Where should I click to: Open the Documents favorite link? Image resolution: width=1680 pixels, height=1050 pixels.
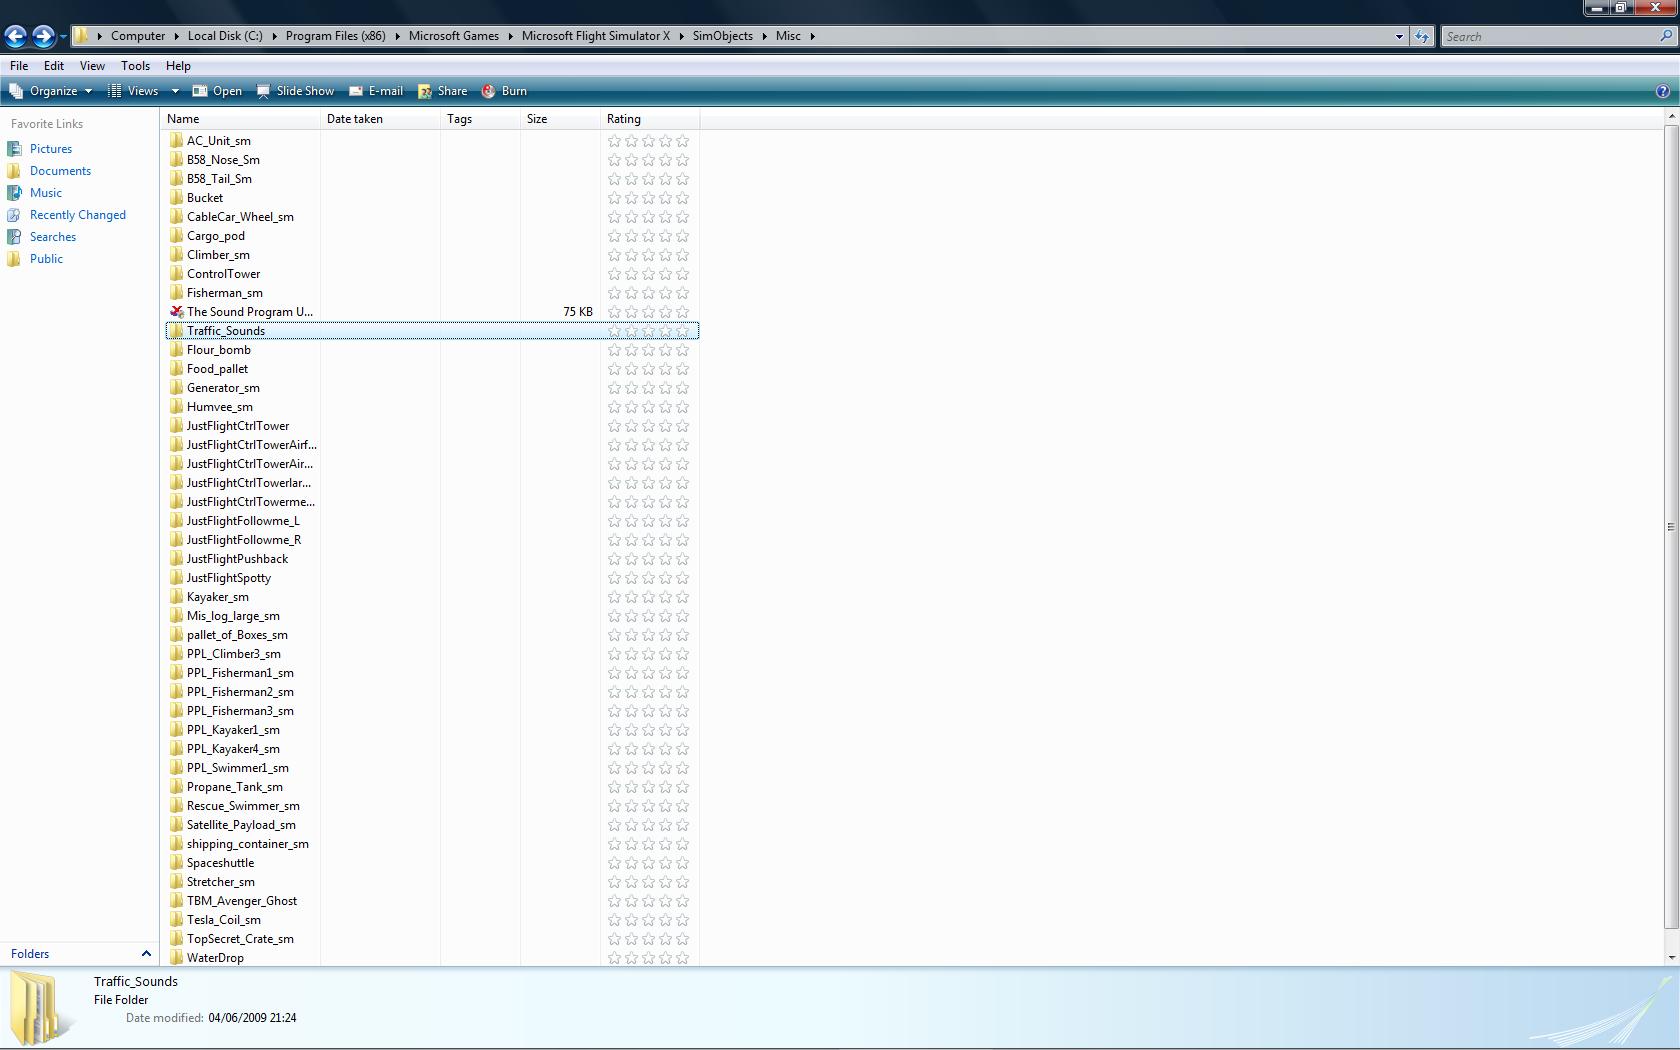pyautogui.click(x=60, y=171)
